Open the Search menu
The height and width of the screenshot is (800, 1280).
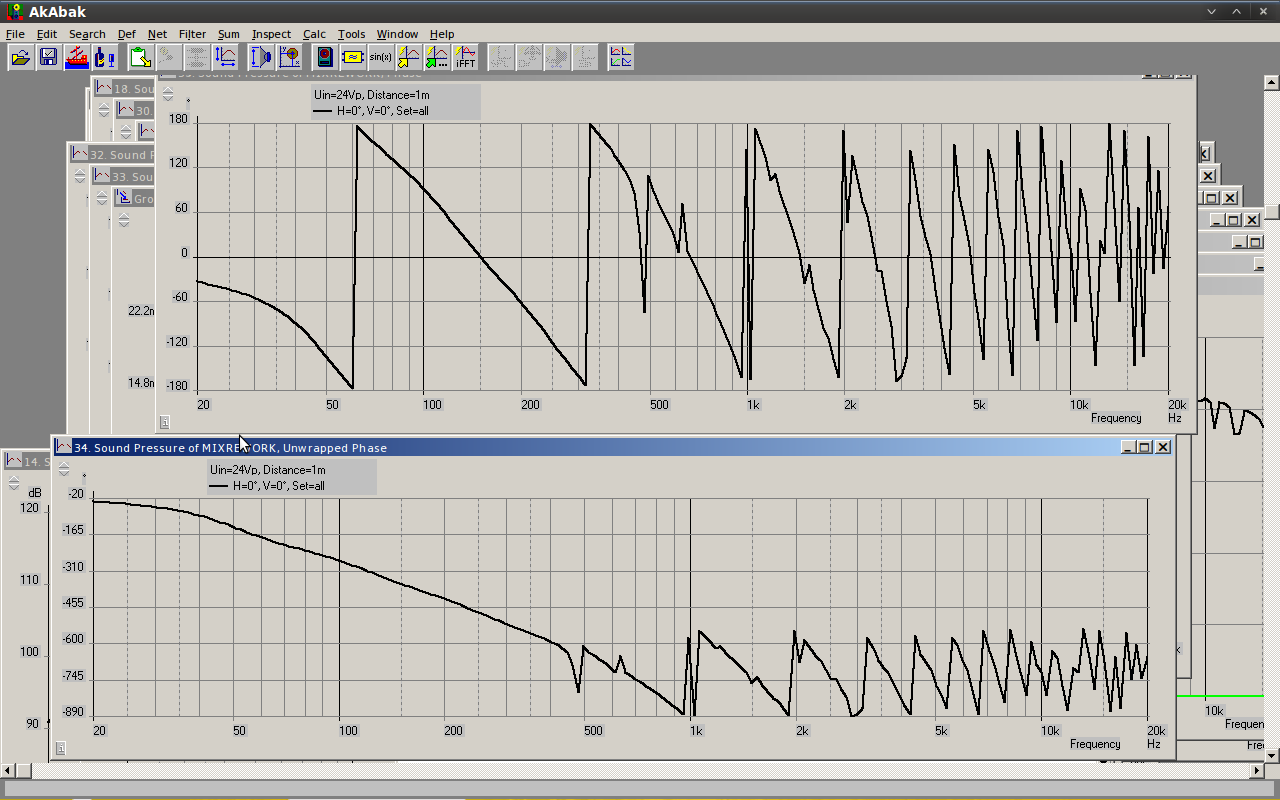click(87, 34)
